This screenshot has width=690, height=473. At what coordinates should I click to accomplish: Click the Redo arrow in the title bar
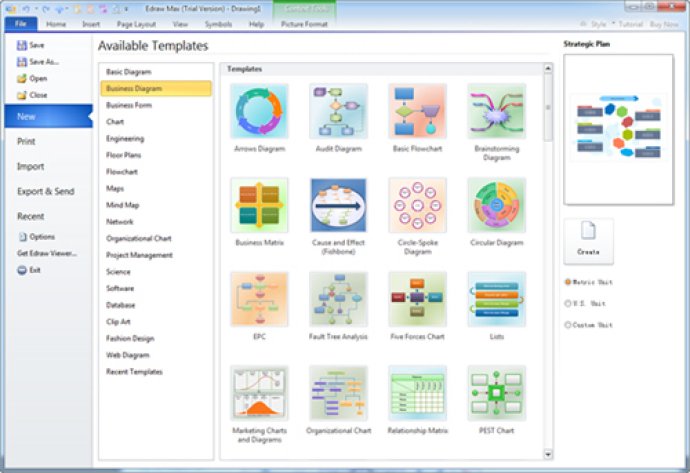click(46, 9)
